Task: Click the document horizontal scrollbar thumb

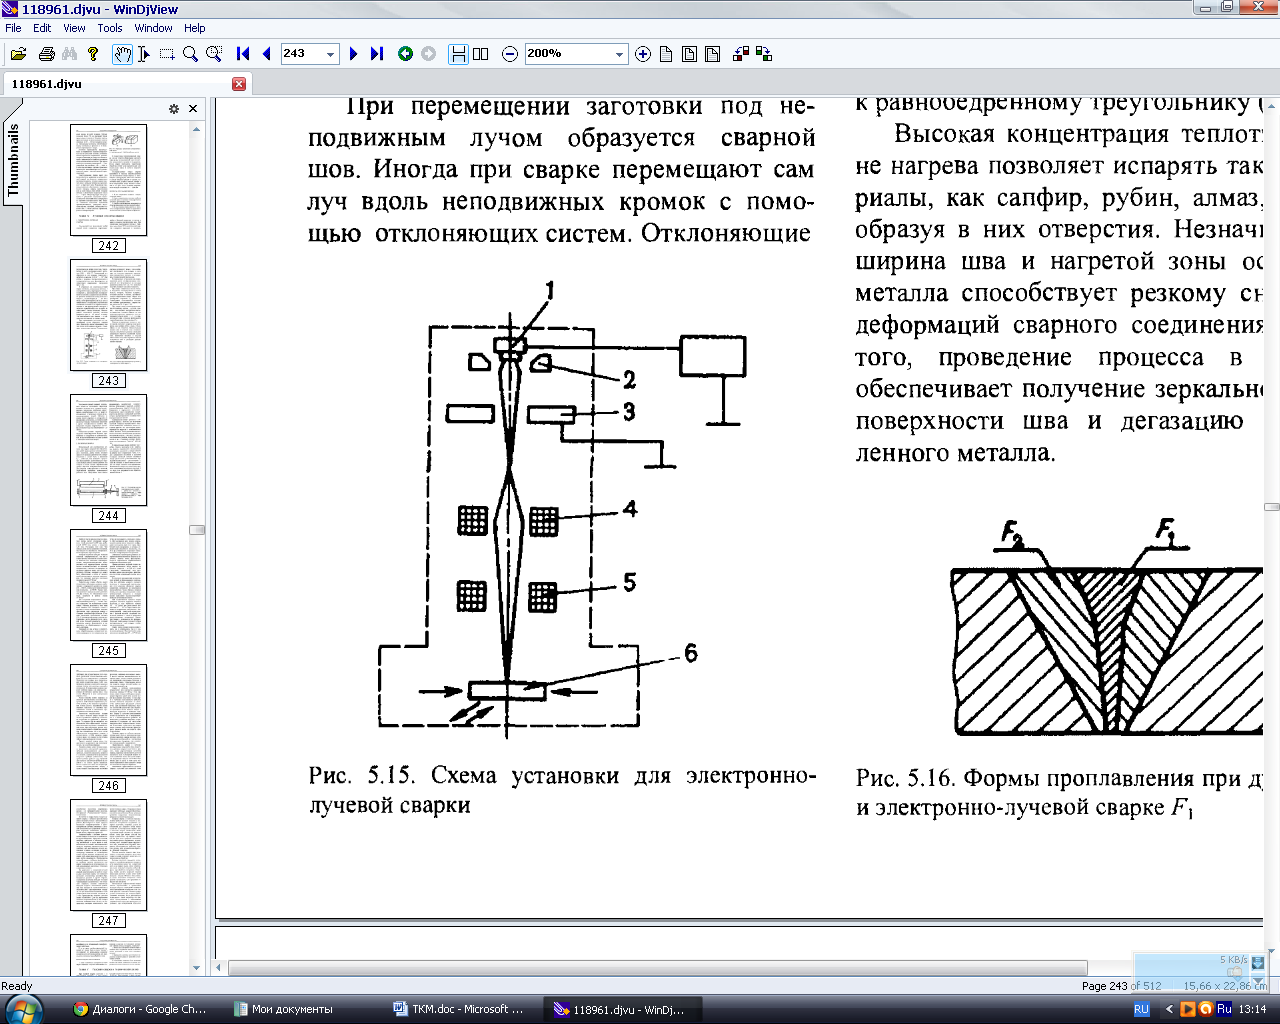Action: tap(658, 968)
